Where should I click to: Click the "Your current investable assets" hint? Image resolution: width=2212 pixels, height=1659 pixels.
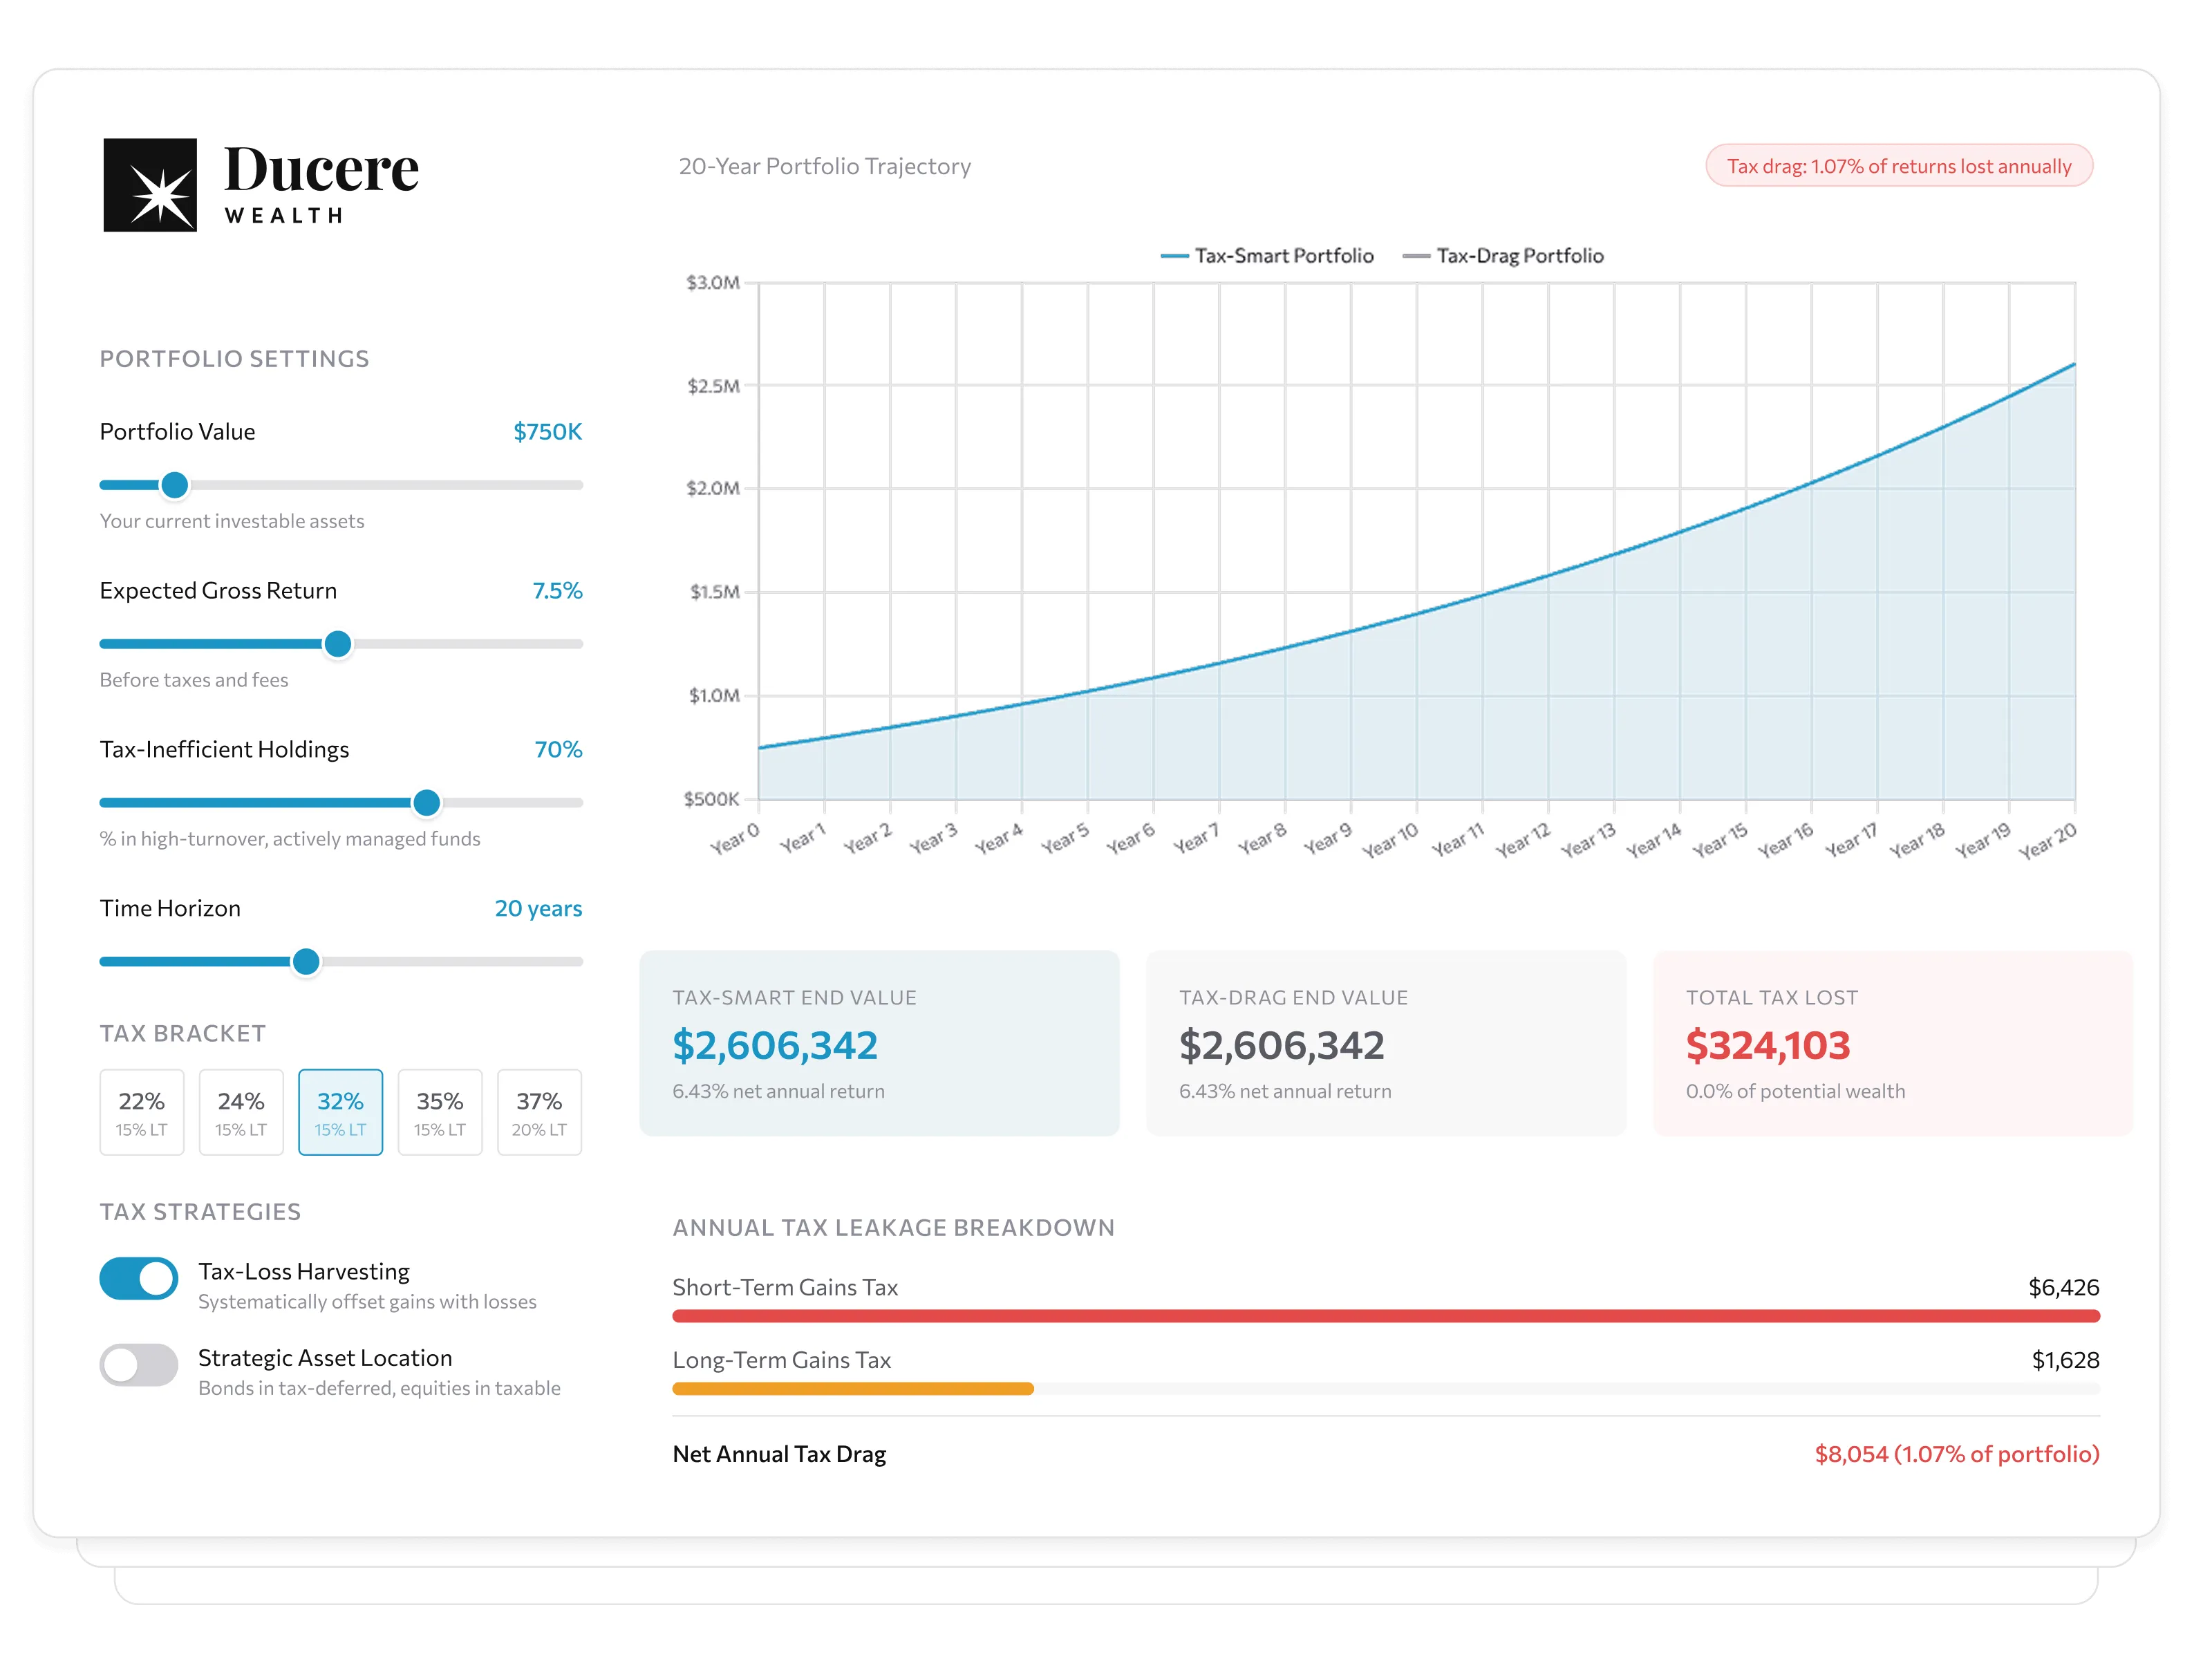click(x=232, y=521)
